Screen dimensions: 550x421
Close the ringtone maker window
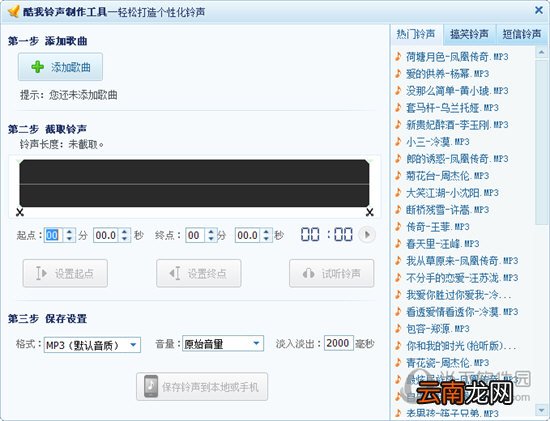click(x=539, y=10)
